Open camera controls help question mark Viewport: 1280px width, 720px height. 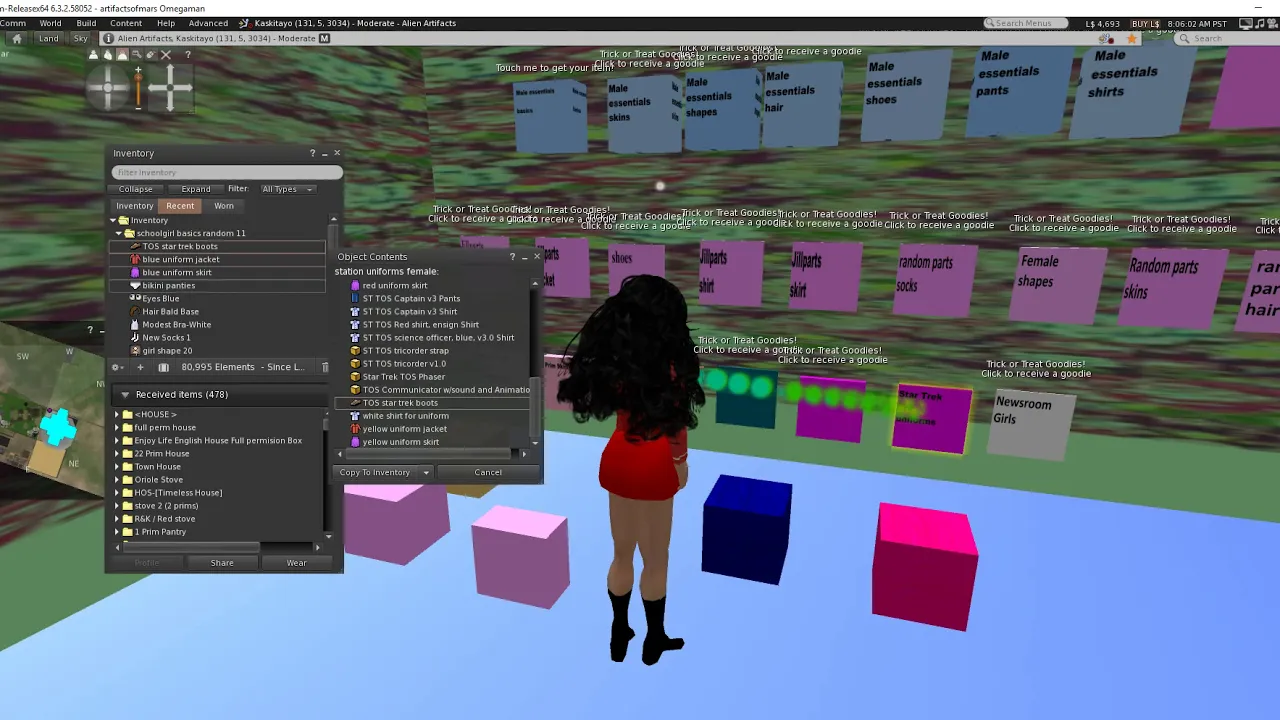pos(187,55)
